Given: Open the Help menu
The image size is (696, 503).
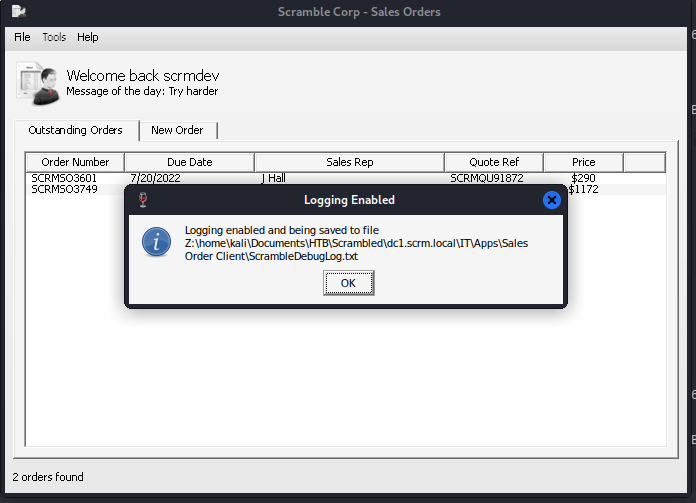Looking at the screenshot, I should click(x=88, y=37).
